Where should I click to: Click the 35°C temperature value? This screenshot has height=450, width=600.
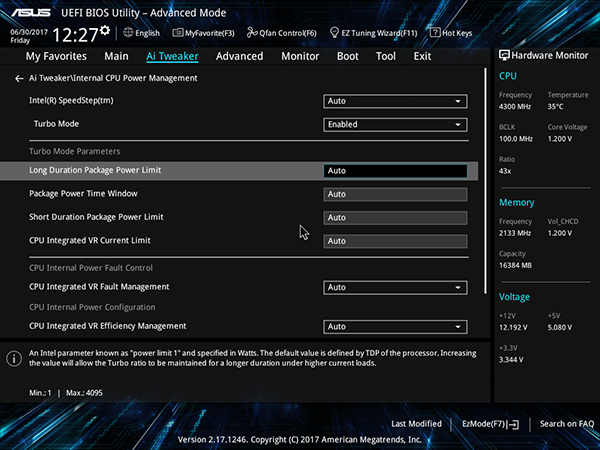click(555, 107)
